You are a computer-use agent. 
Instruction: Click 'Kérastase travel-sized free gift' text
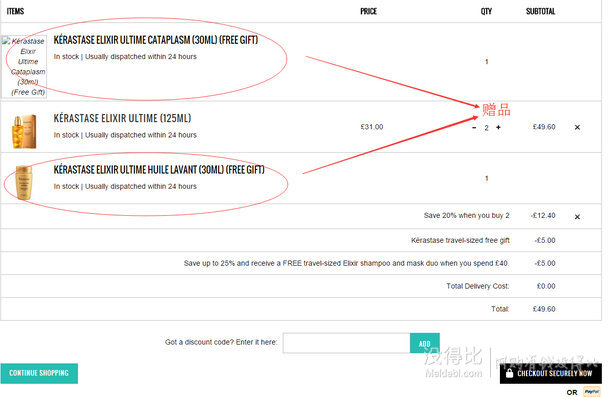[460, 241]
